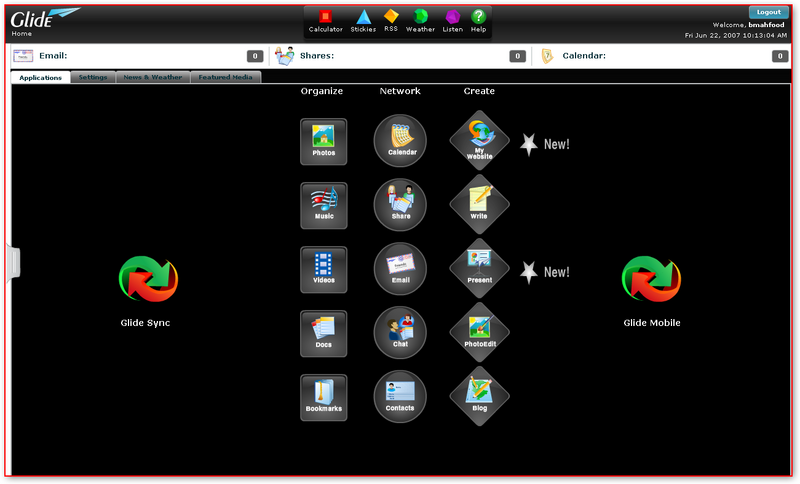Screen dimensions: 800x484
Task: Click the Shares: label in status bar
Action: 317,56
